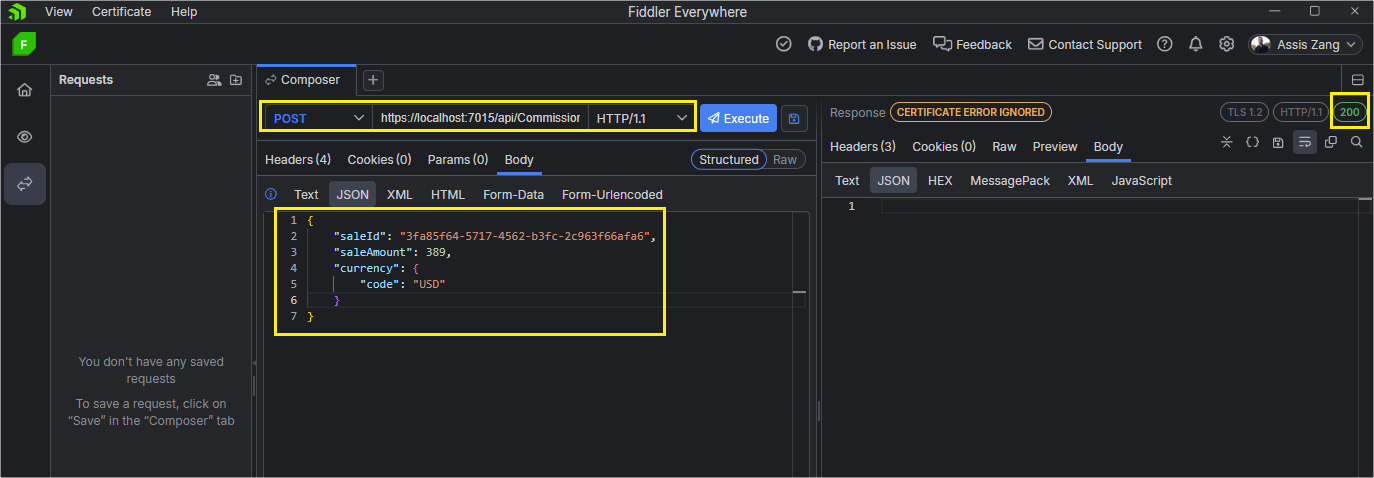Select JSON request body format
The height and width of the screenshot is (478, 1374).
click(353, 194)
